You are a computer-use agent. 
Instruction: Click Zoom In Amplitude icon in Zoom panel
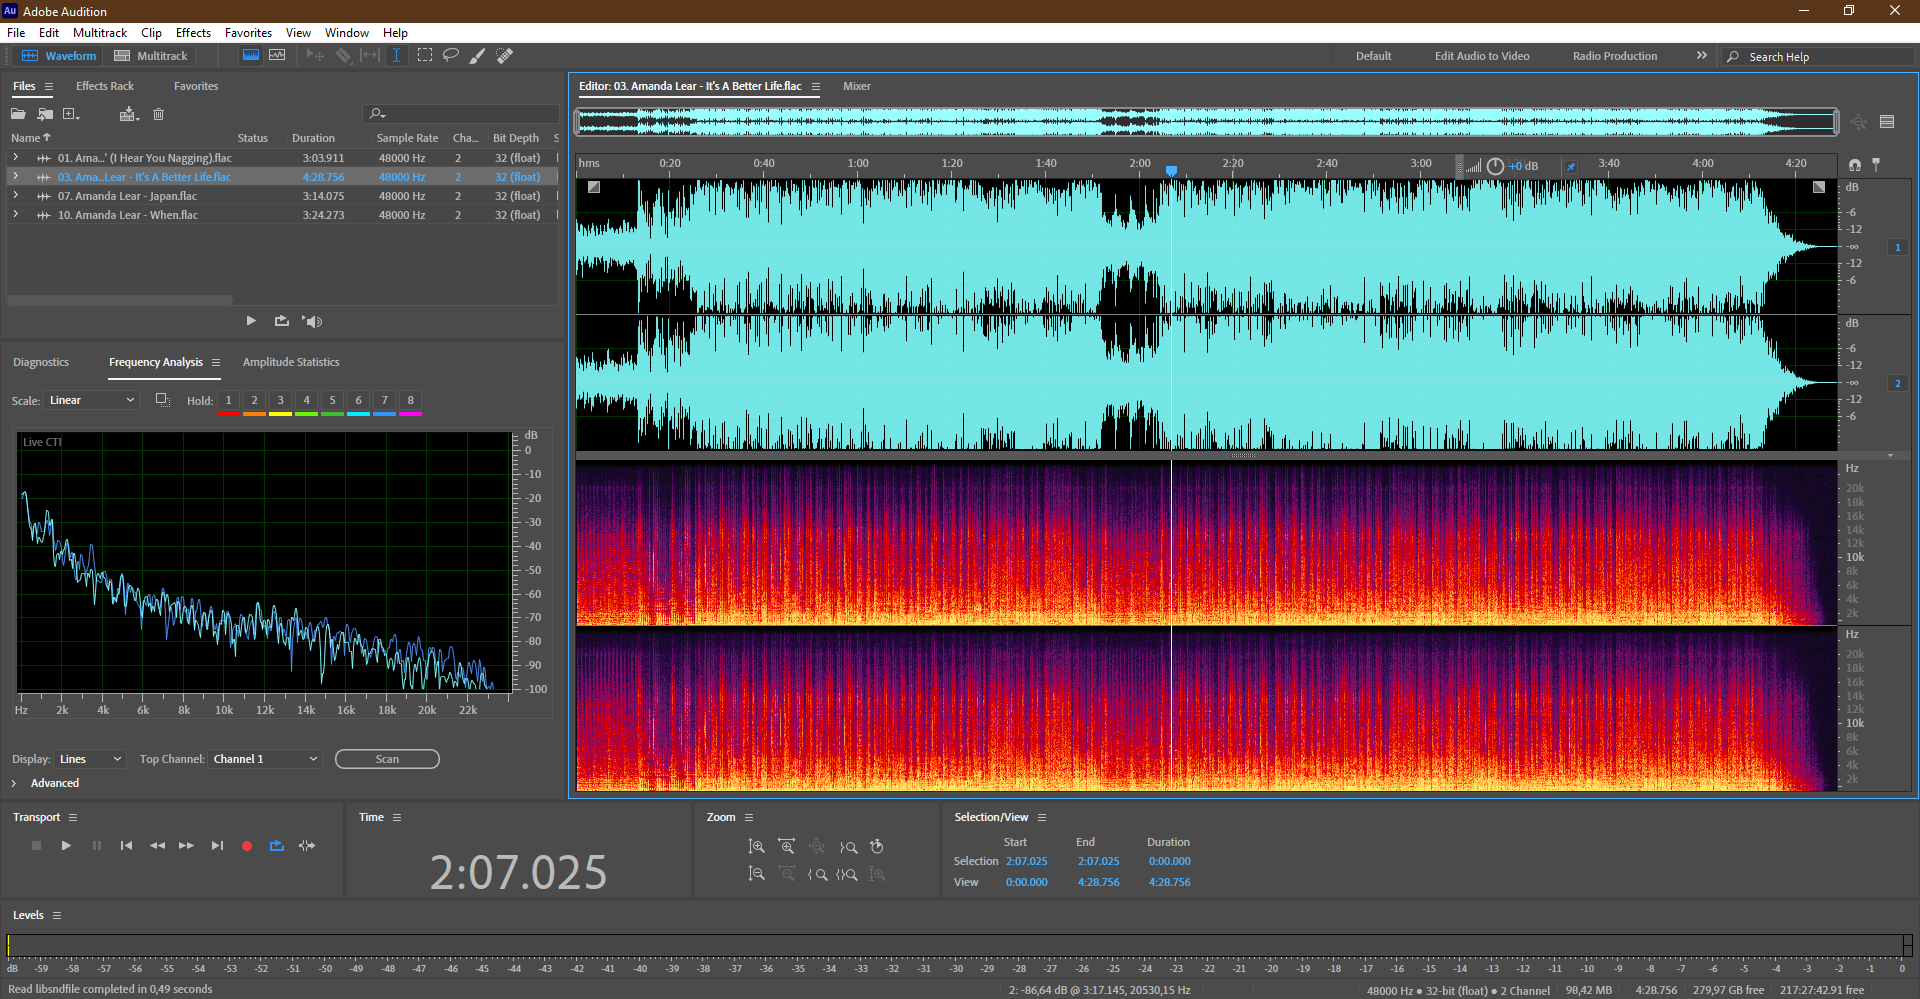coord(756,847)
